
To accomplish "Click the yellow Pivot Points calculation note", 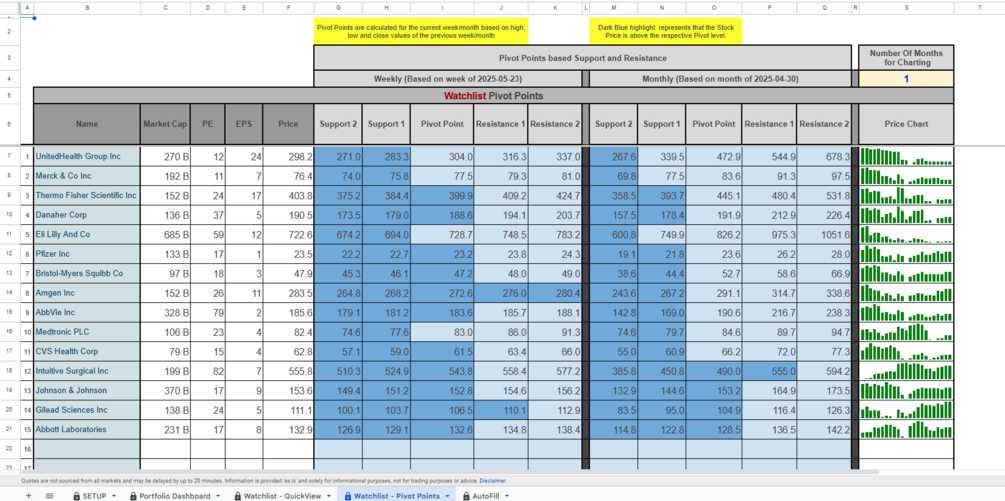I will 421,31.
